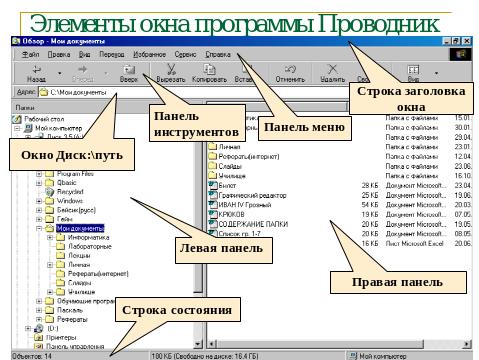
Task: Collapse the Мои документы tree node
Action: click(x=39, y=228)
